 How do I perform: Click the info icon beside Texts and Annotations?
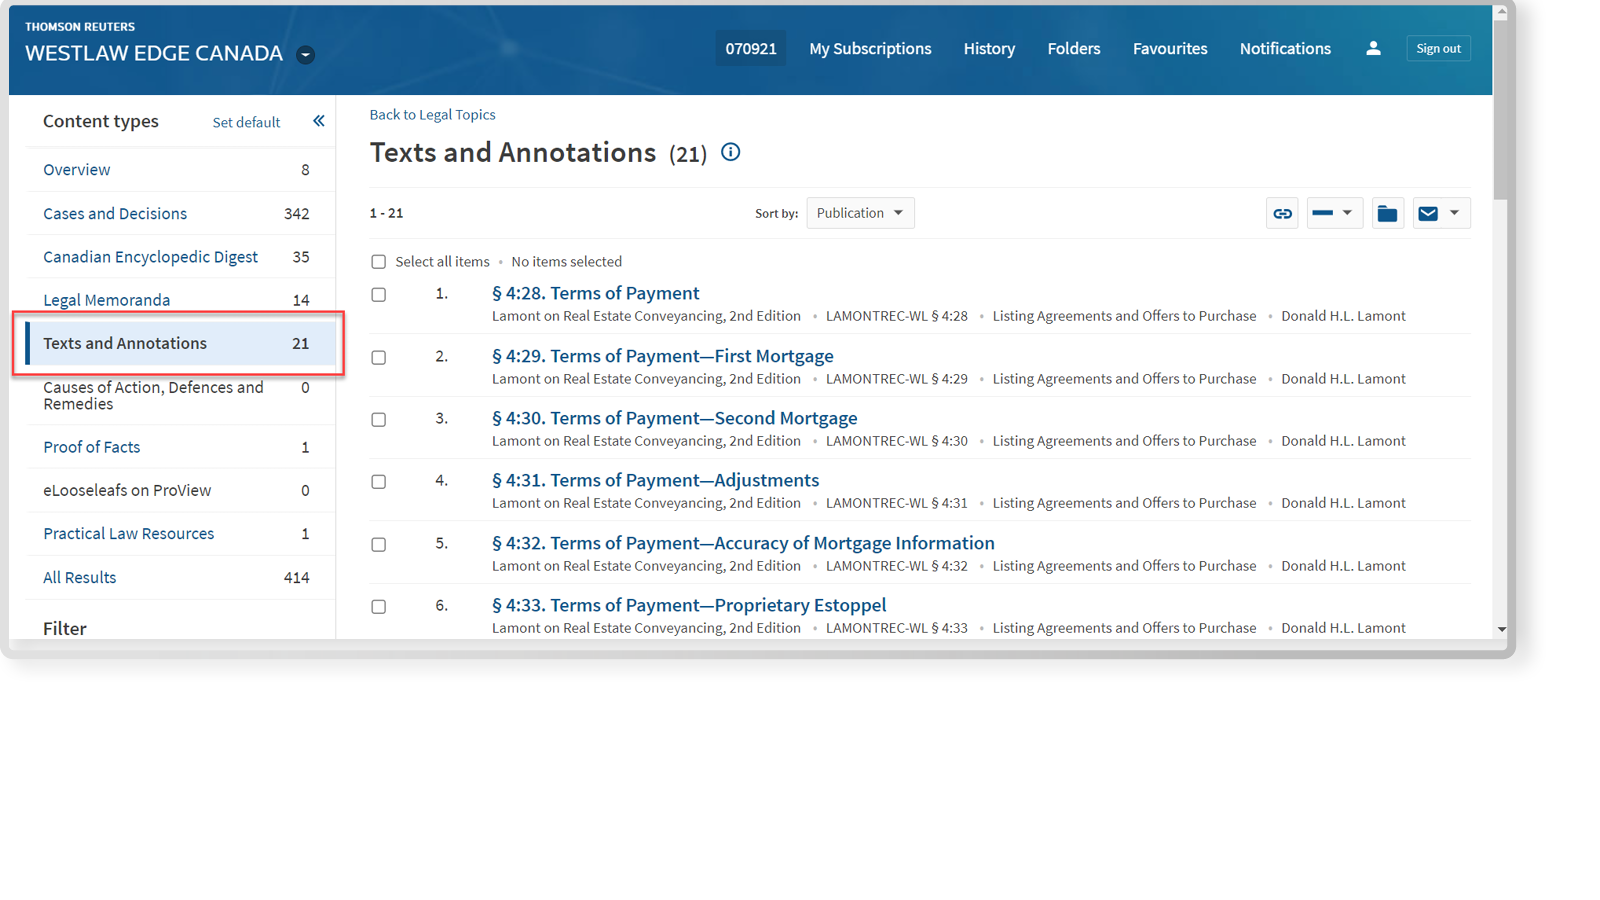click(731, 152)
